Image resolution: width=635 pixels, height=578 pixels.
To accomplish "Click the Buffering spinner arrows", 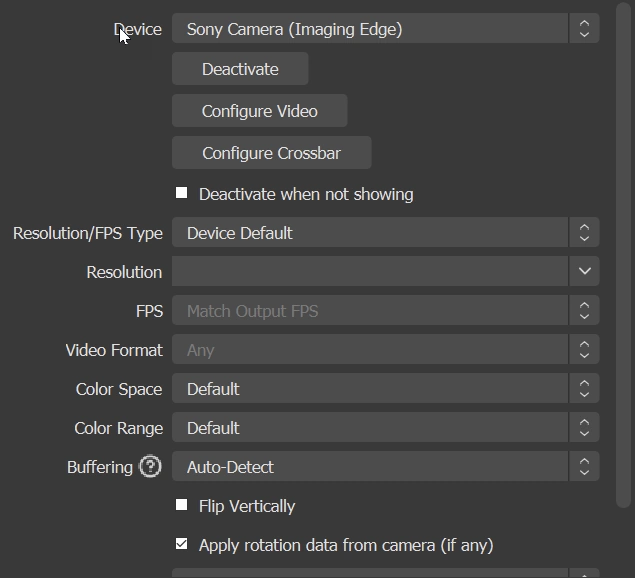I will pyautogui.click(x=584, y=467).
